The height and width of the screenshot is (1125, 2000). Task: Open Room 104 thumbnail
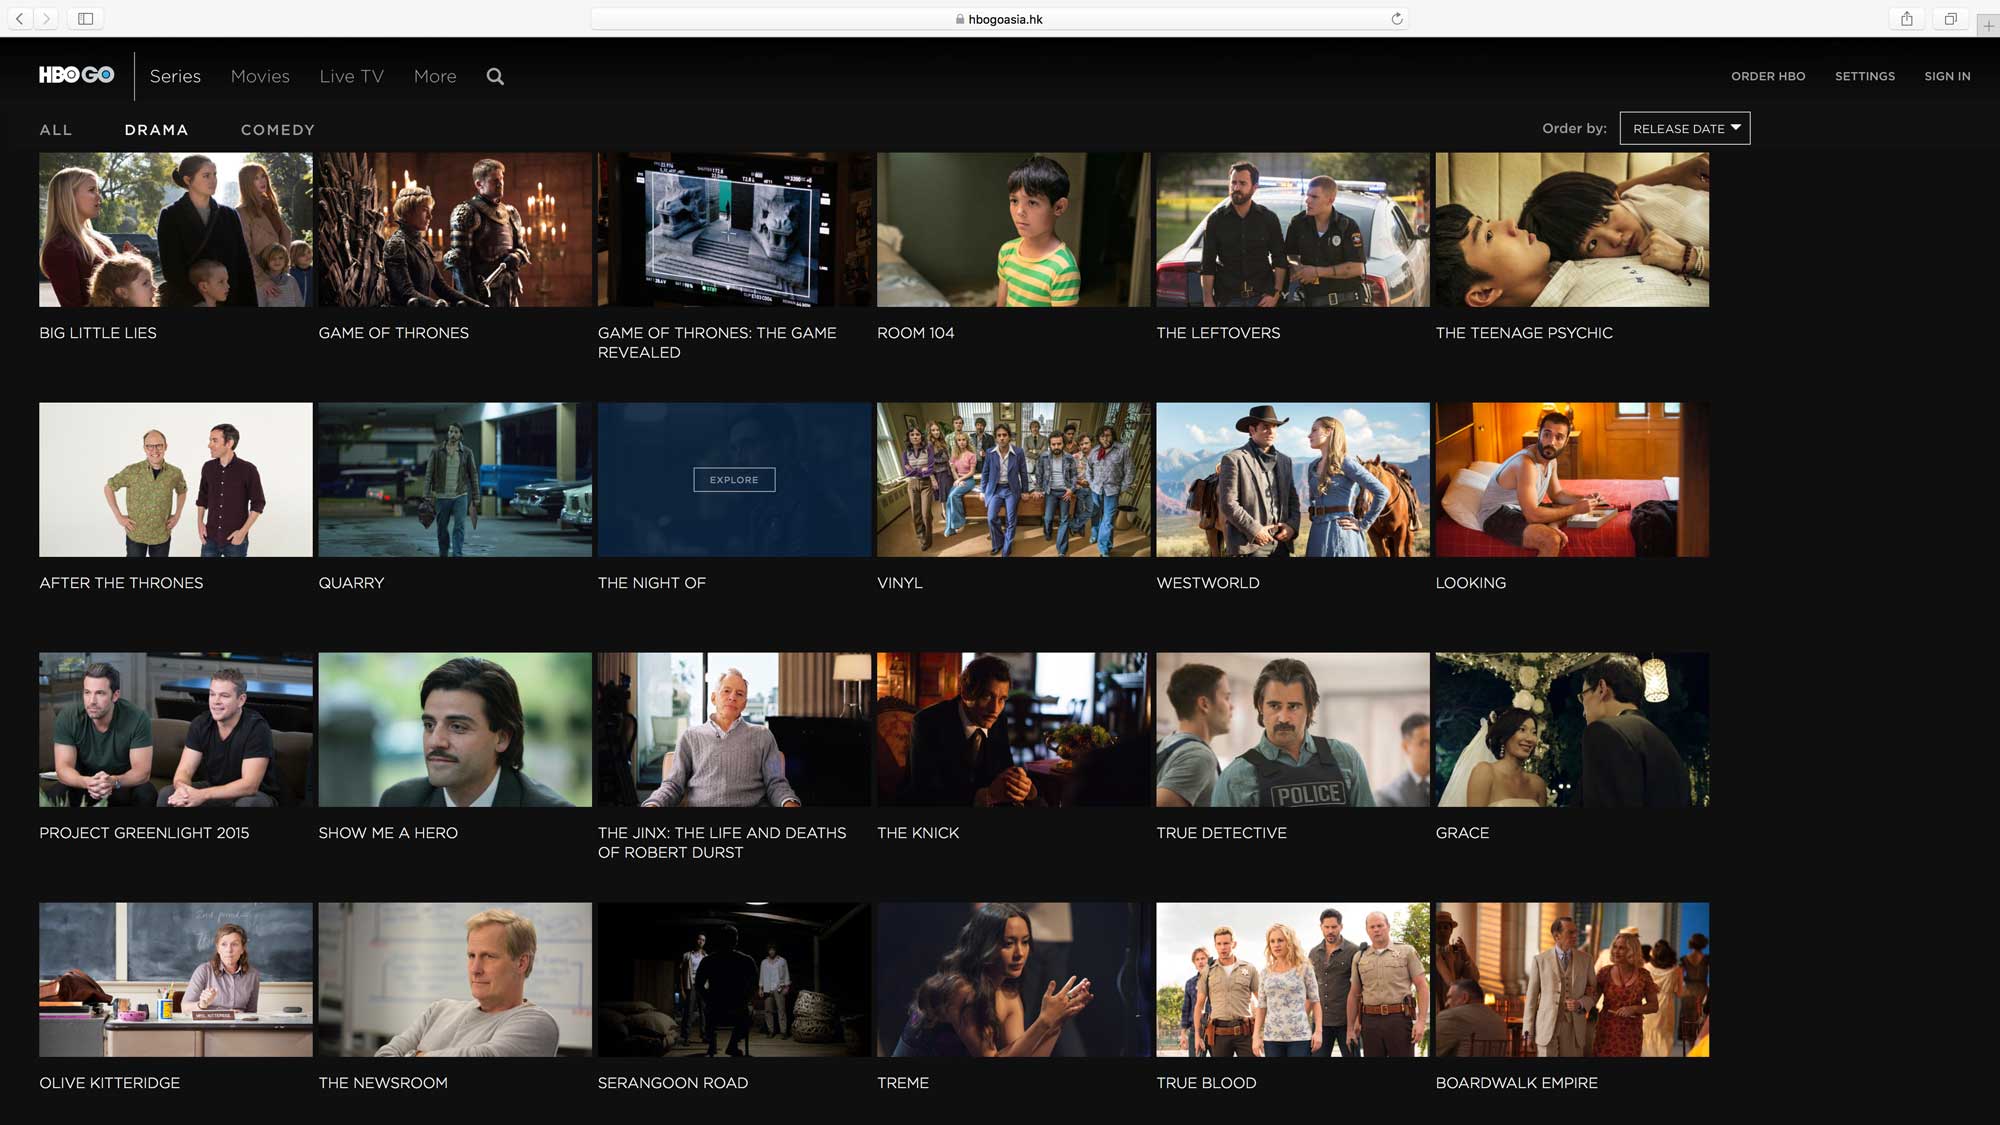(1014, 229)
